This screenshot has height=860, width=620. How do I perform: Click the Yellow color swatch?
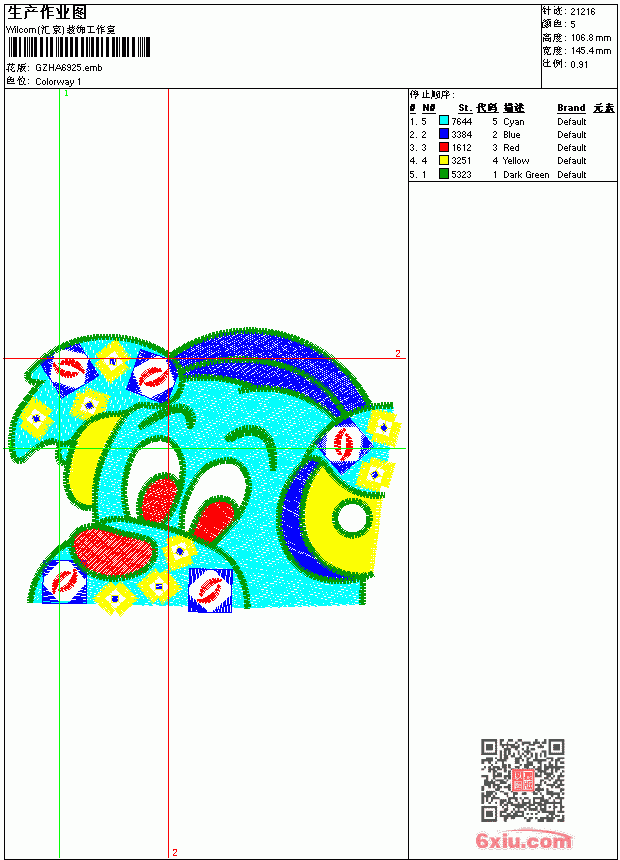[x=444, y=160]
